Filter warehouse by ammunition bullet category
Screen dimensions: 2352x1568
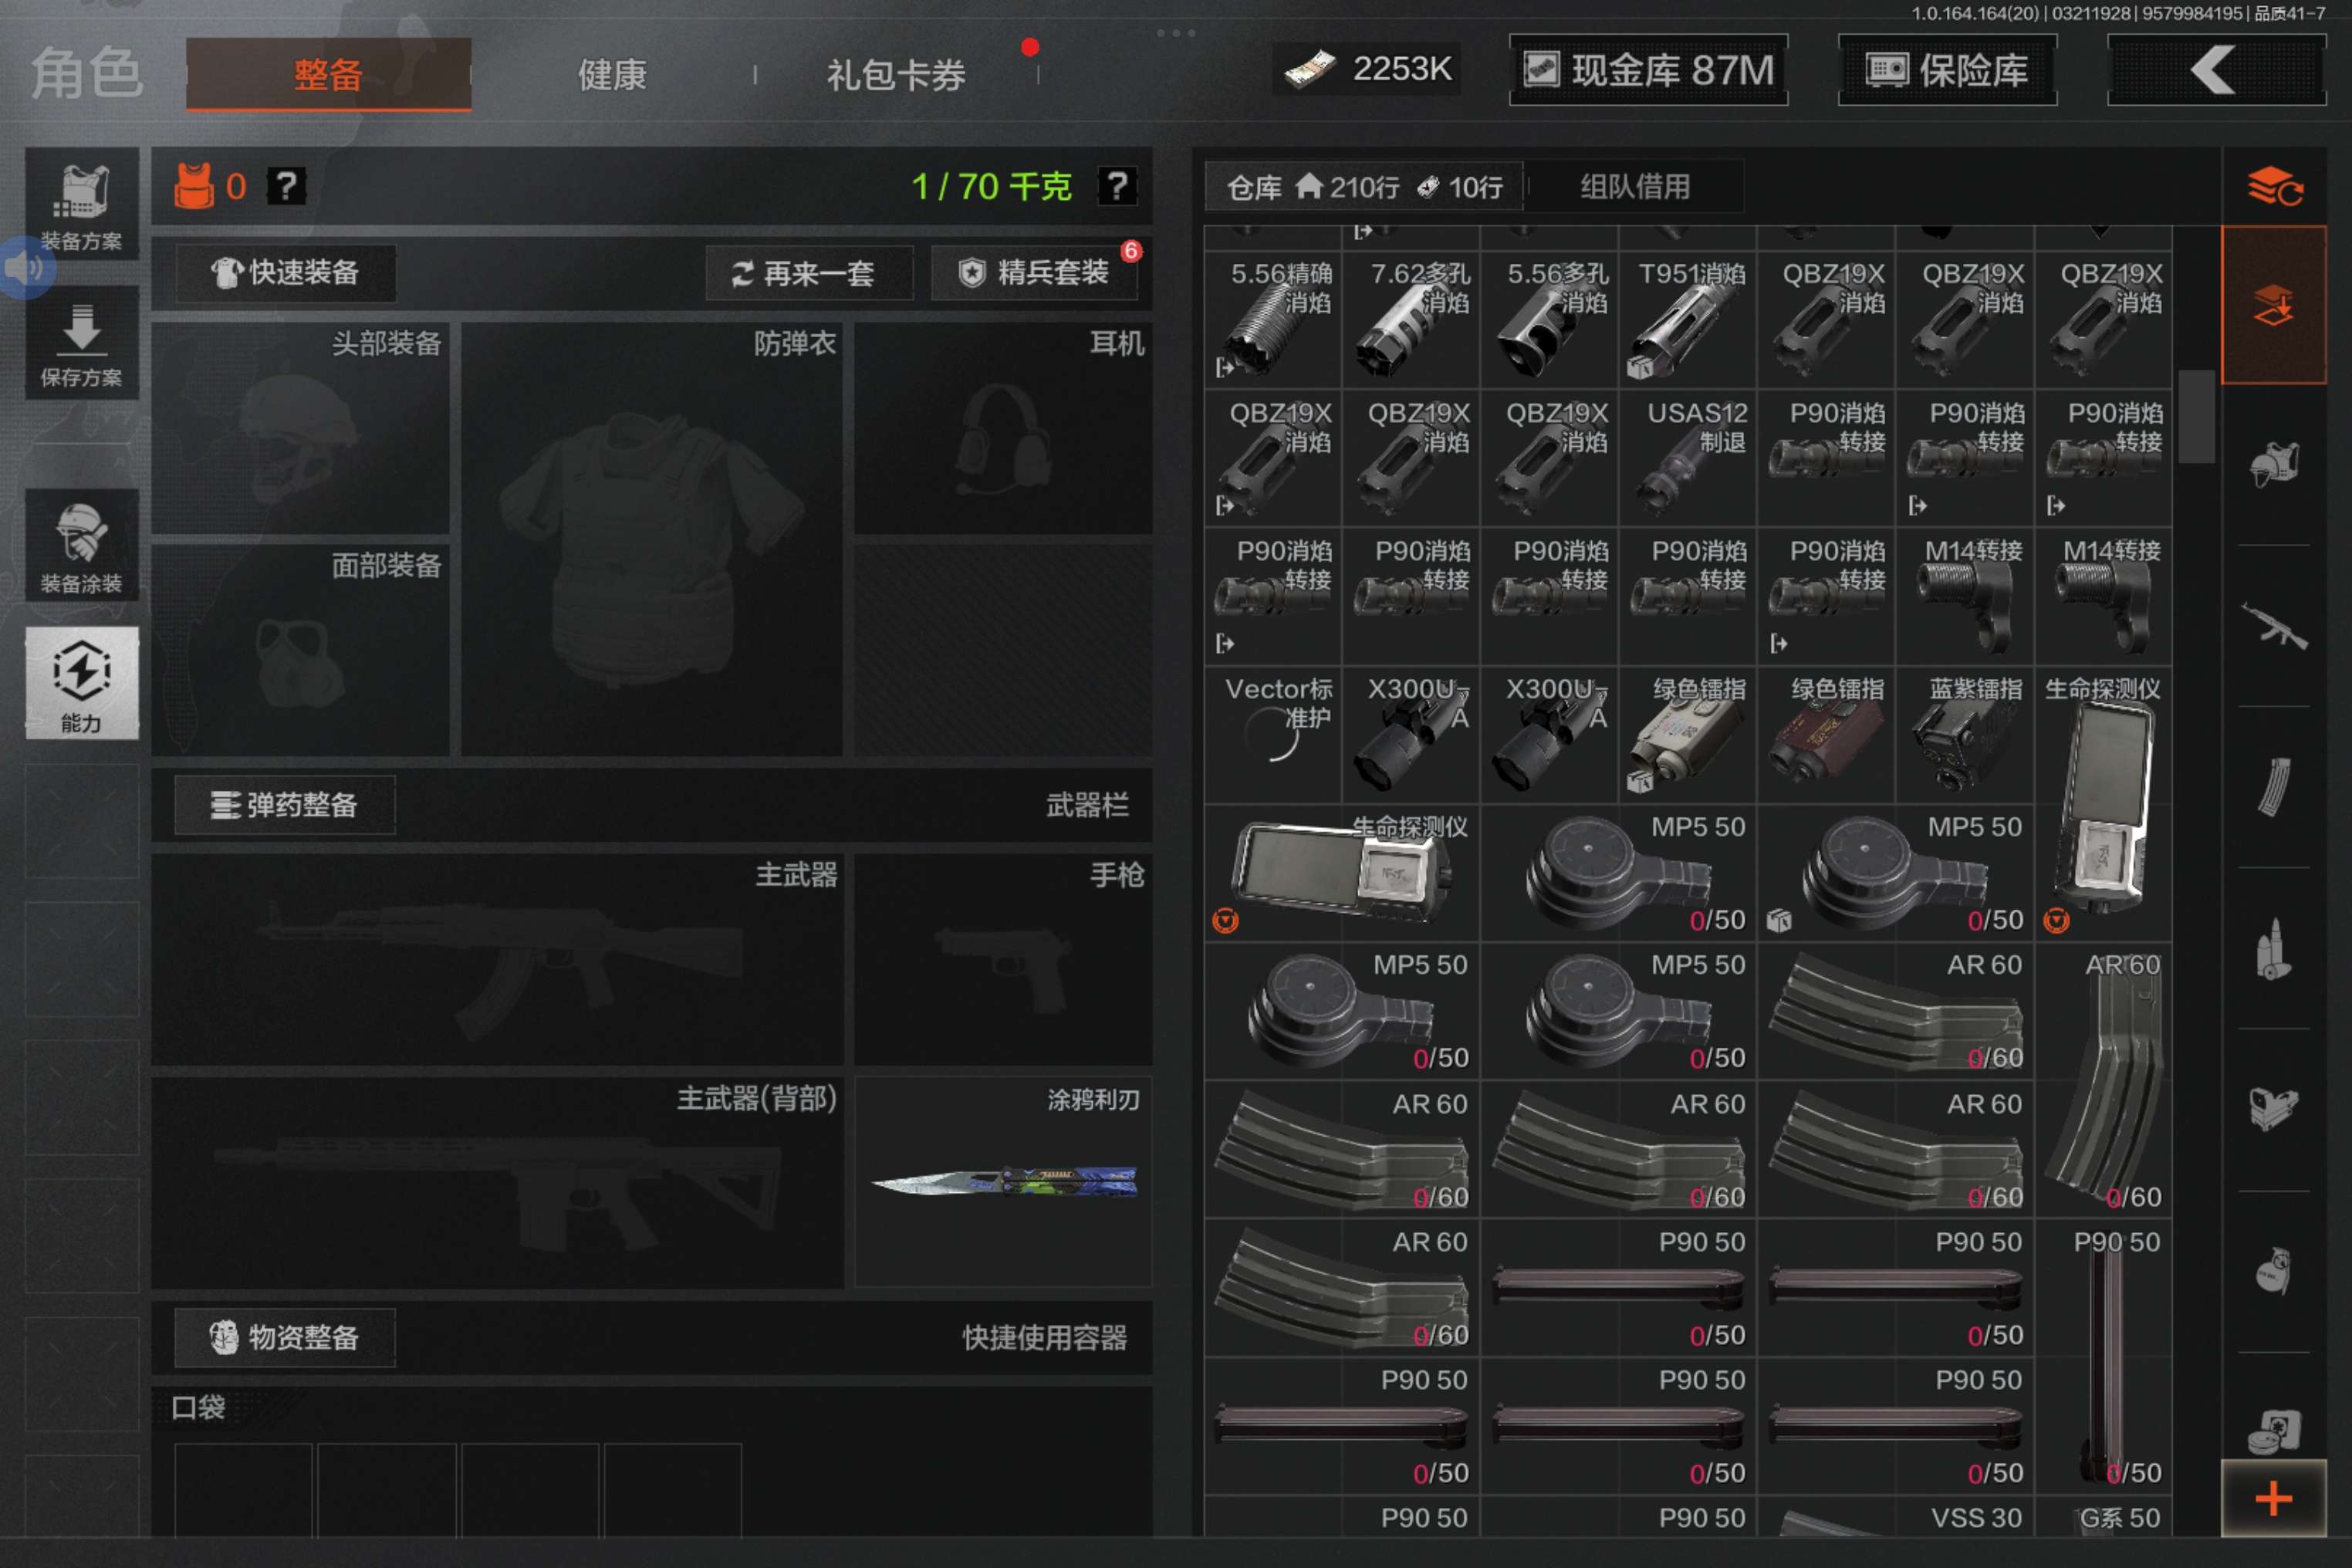[x=2273, y=949]
